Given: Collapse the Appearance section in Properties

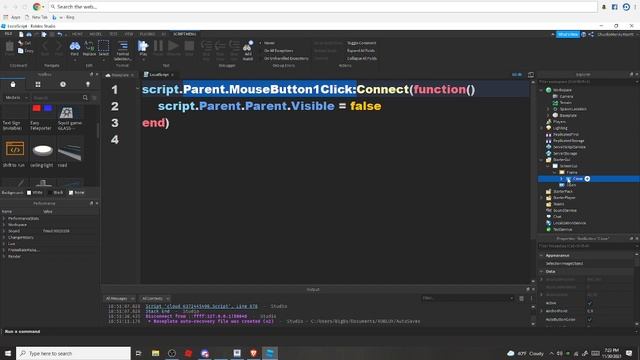Looking at the screenshot, I should click(542, 256).
